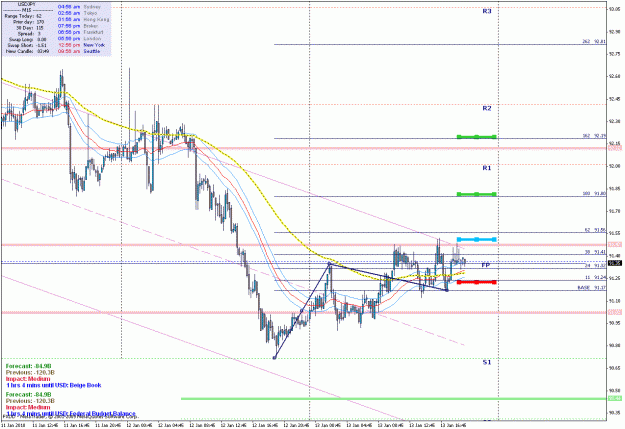The width and height of the screenshot is (625, 429).
Task: Select the red stop marker line
Action: 476,282
